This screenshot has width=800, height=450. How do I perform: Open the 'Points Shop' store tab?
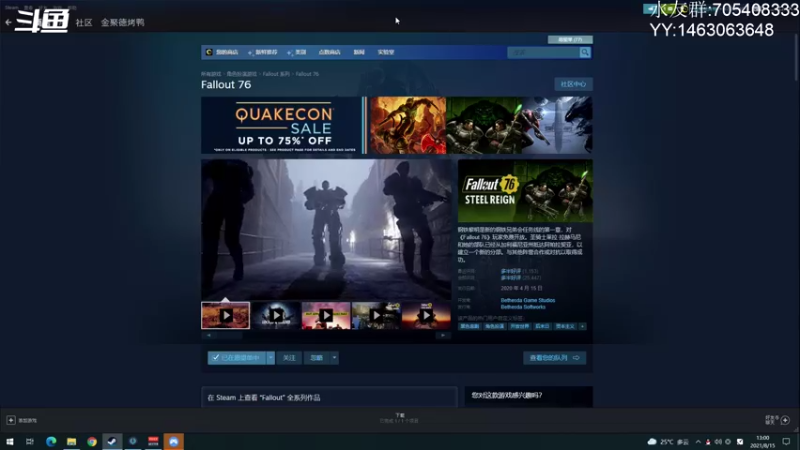330,52
